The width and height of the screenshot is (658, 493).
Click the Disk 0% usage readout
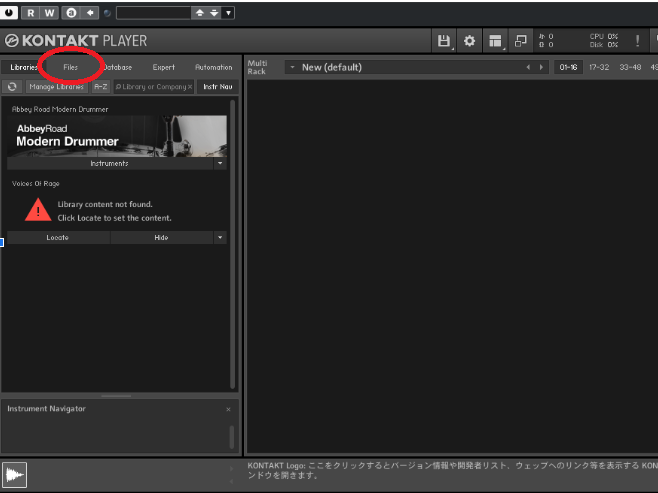point(603,45)
